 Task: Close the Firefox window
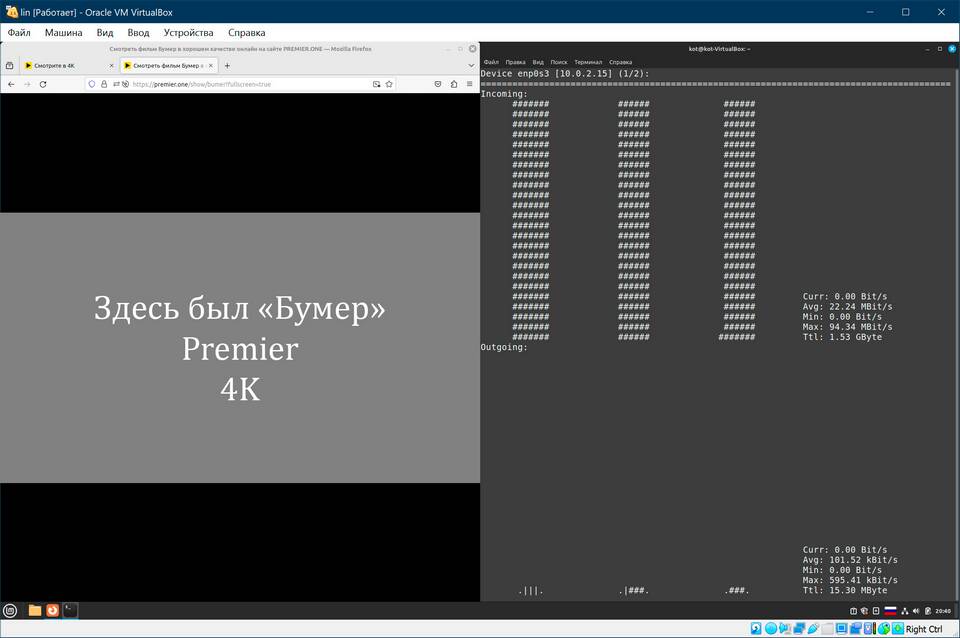473,48
